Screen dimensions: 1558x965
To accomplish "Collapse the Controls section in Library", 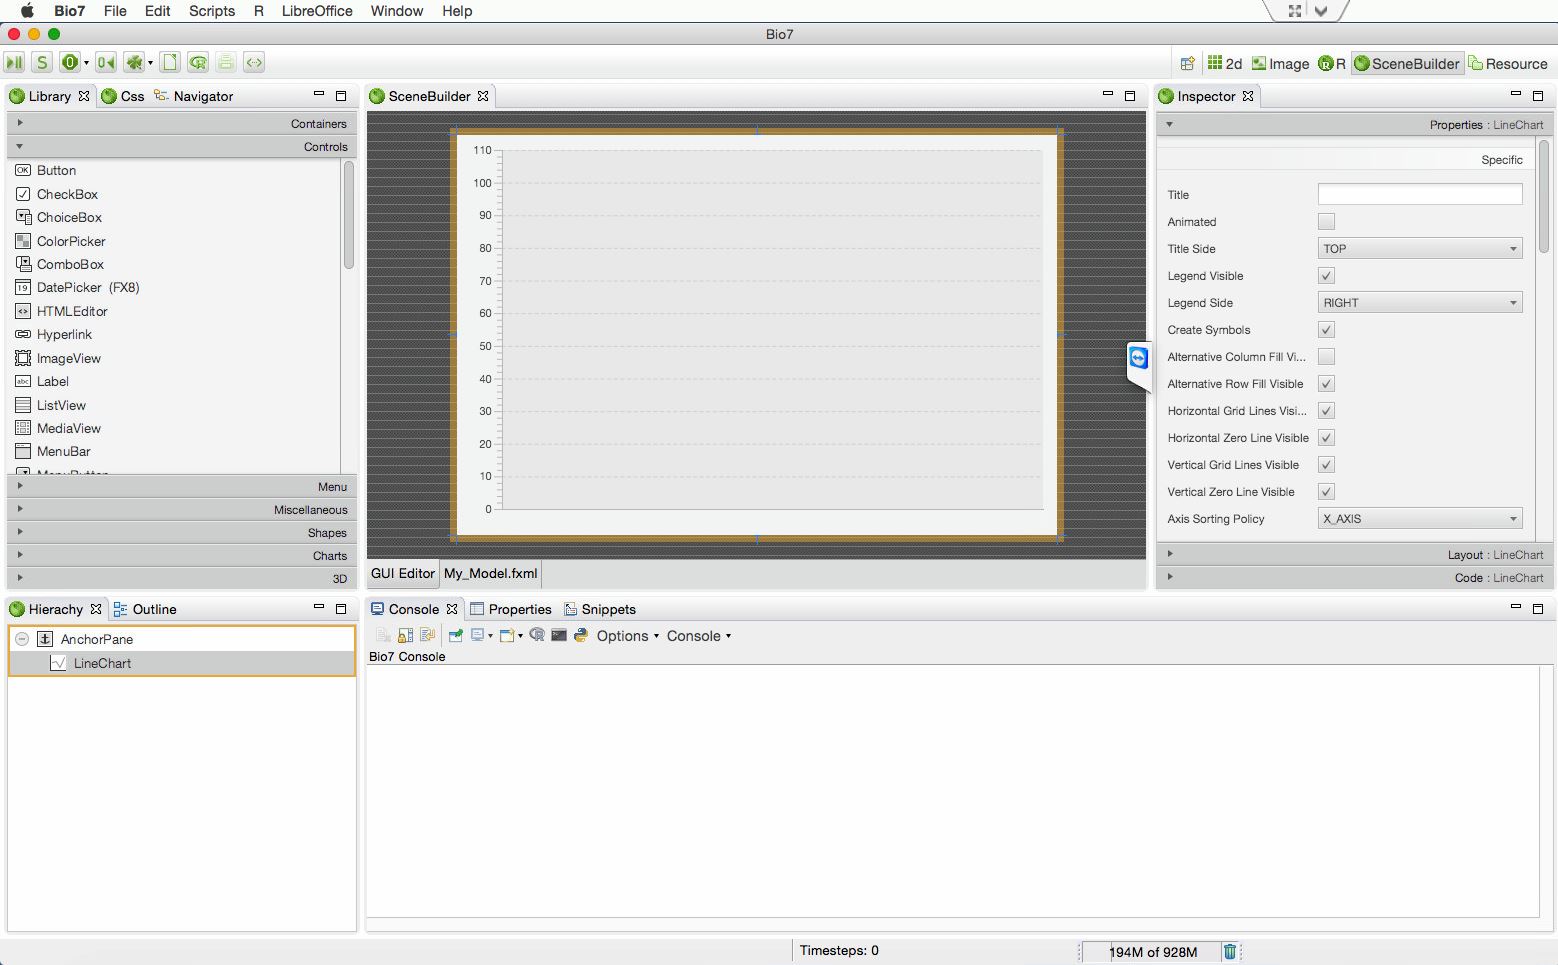I will tap(181, 146).
